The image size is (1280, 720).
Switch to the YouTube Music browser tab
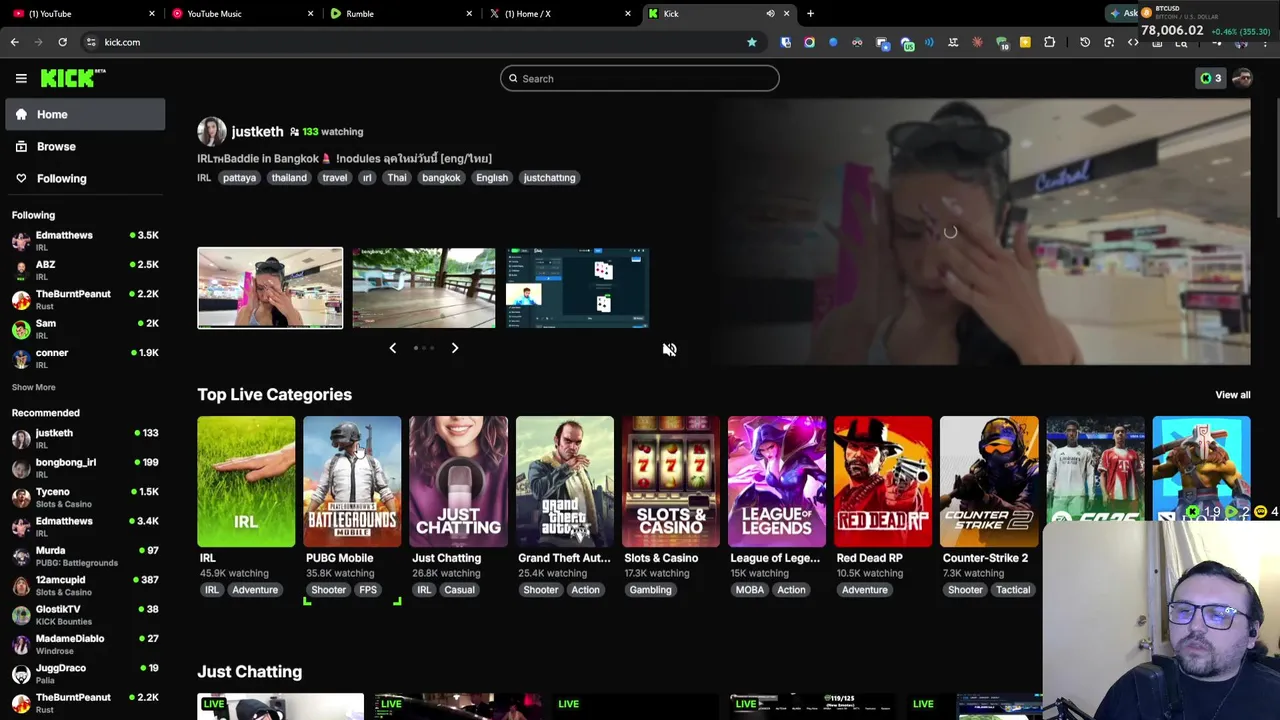point(240,13)
